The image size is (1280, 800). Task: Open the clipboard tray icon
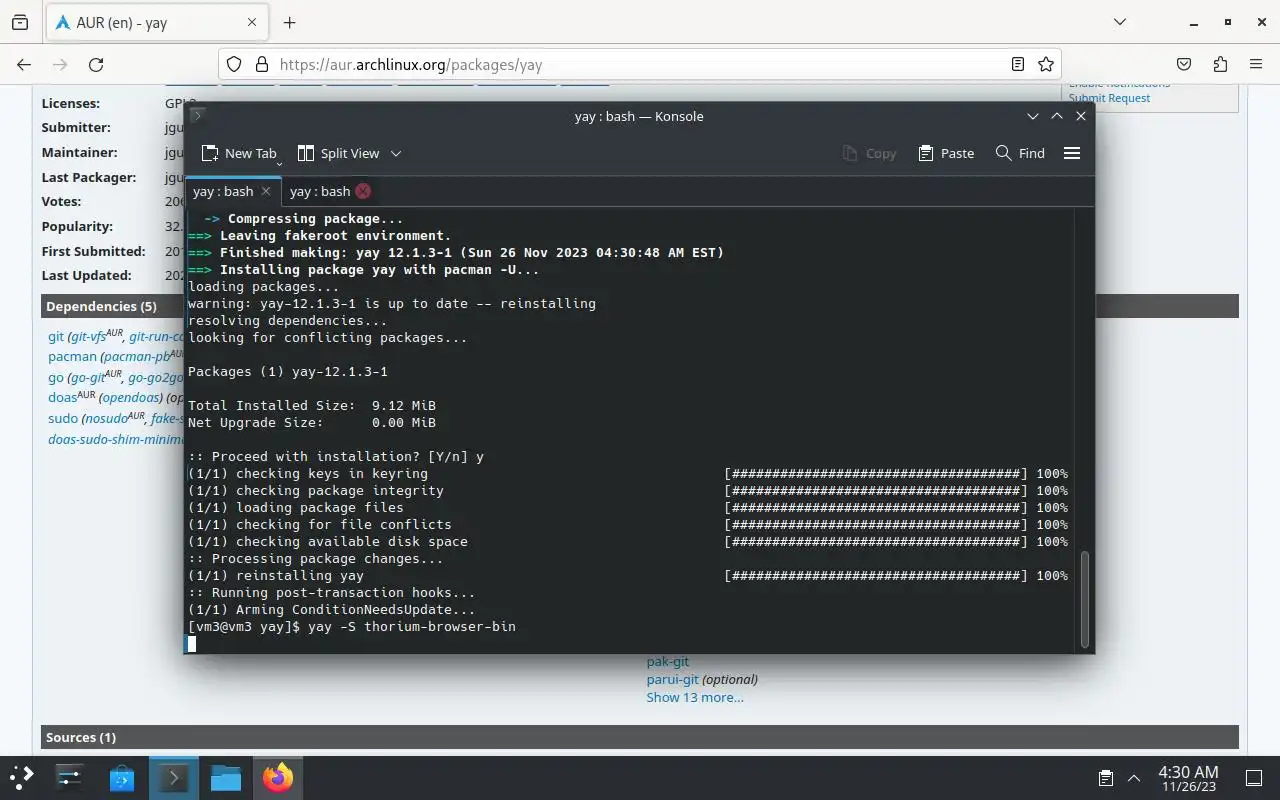tap(1106, 778)
